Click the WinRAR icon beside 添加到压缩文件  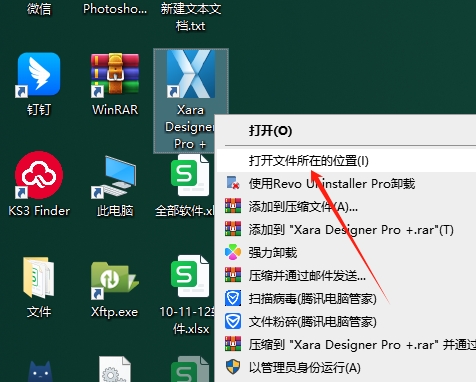point(233,206)
